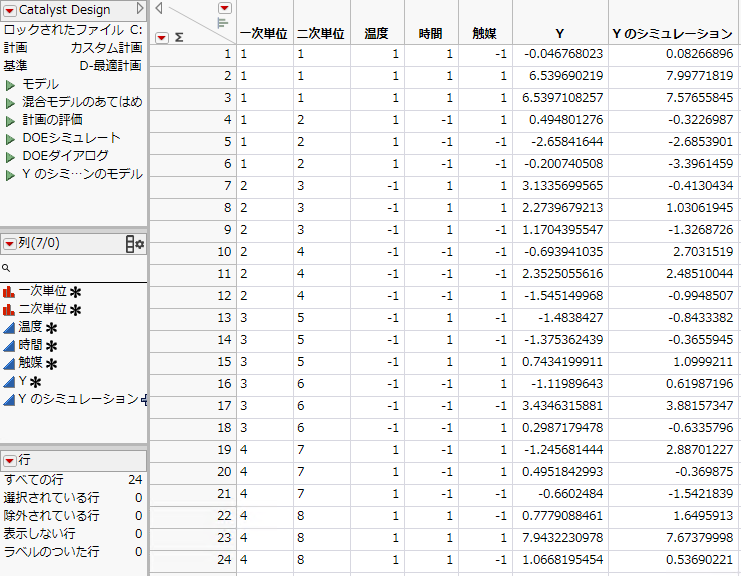Image resolution: width=741 pixels, height=576 pixels.
Task: Select Y のシミュレーション in columns list
Action: (78, 399)
